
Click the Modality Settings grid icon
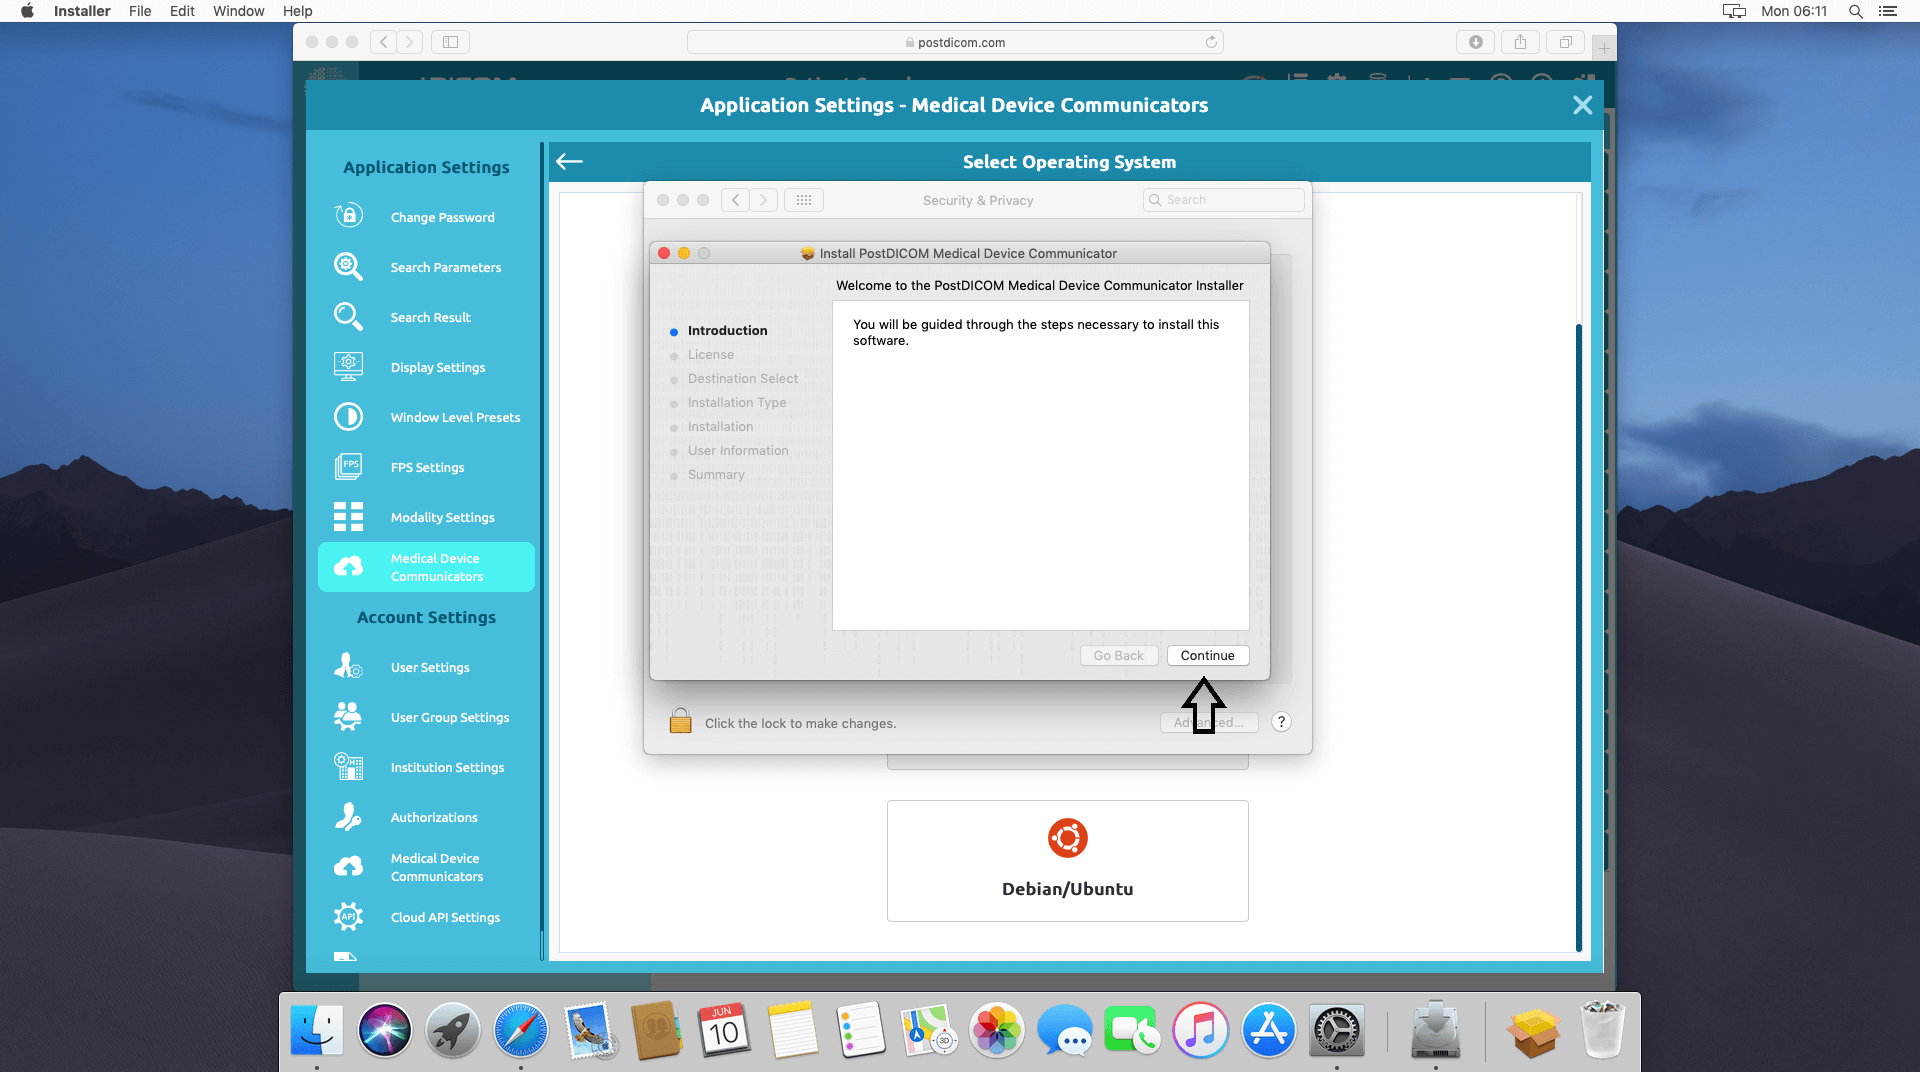(348, 516)
